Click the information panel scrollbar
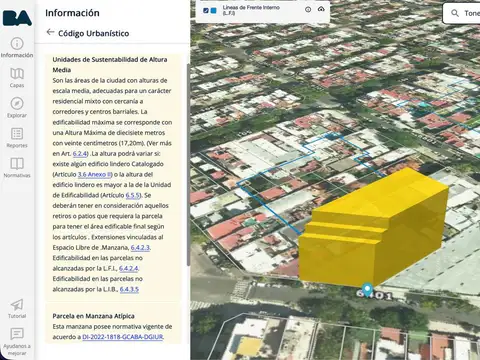 coord(188,165)
